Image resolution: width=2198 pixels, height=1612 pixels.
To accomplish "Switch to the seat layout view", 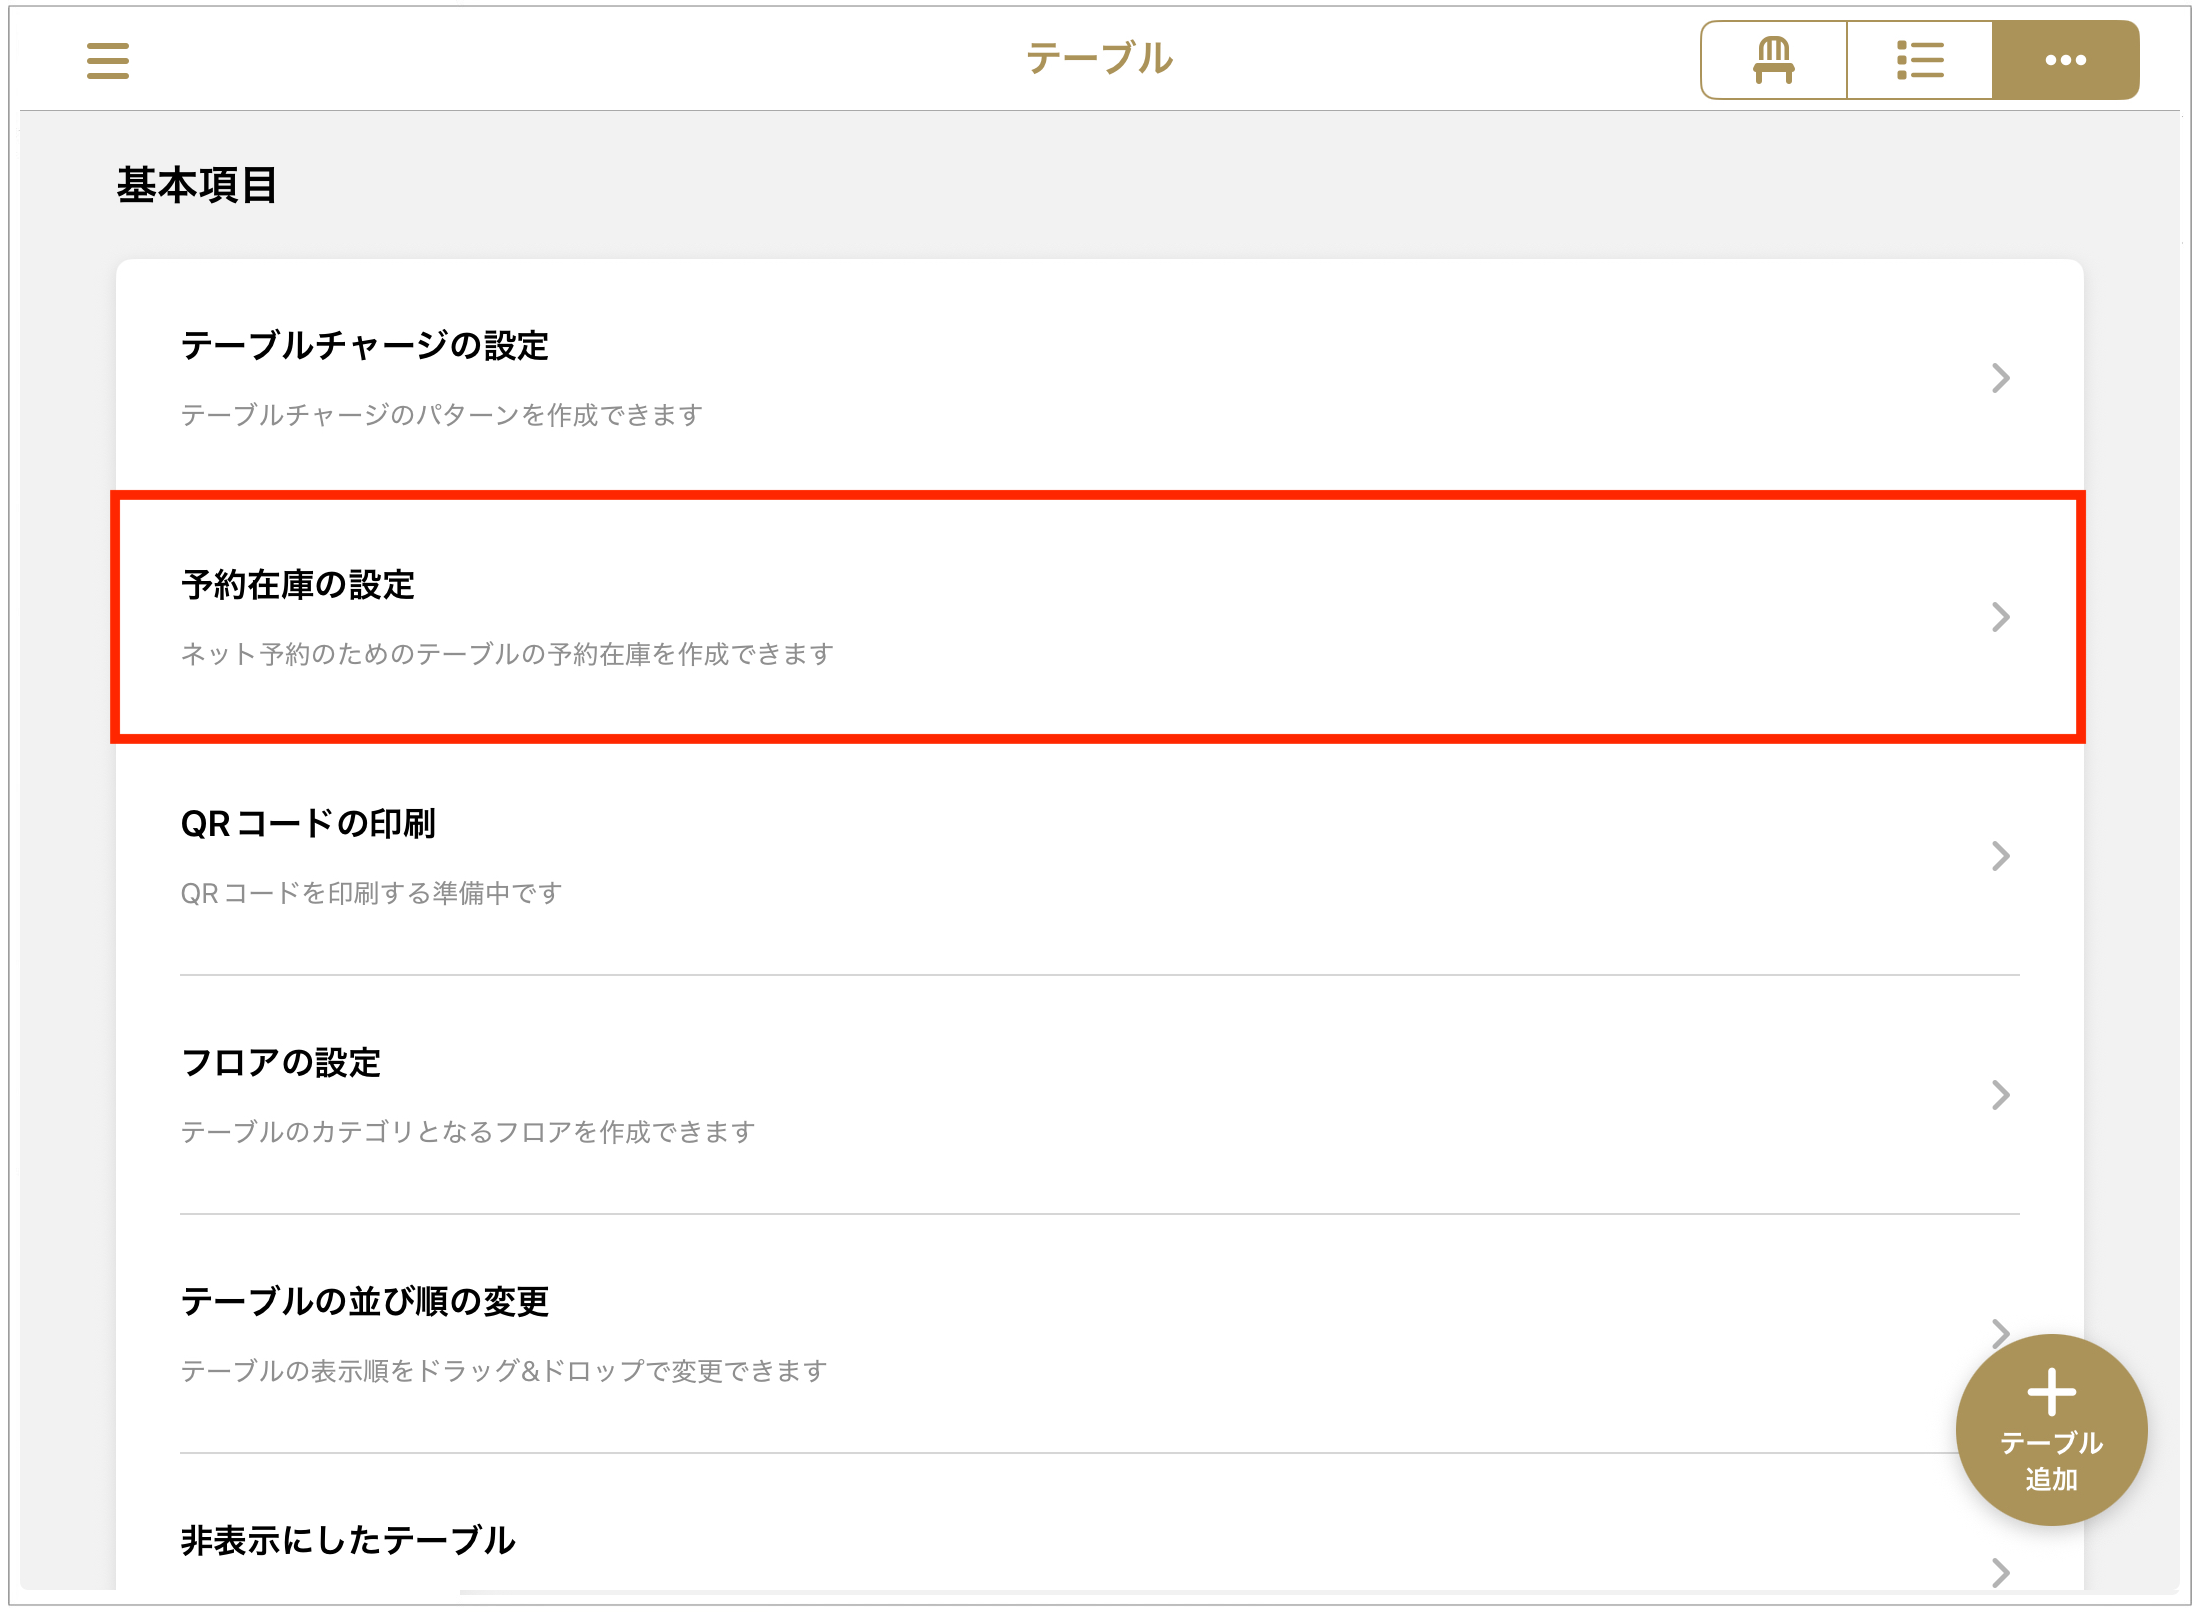I will click(x=1773, y=60).
